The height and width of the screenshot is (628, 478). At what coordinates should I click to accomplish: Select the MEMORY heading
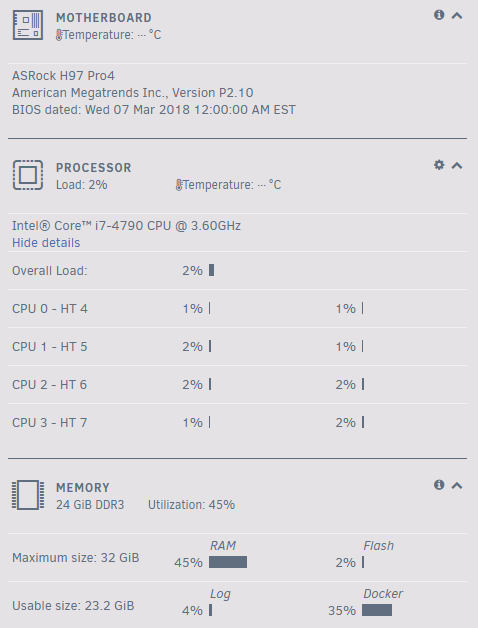[83, 487]
